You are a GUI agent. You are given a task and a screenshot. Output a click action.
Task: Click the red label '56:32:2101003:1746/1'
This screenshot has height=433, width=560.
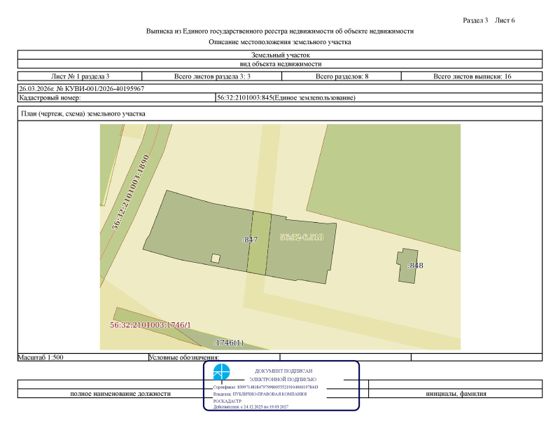pos(150,325)
